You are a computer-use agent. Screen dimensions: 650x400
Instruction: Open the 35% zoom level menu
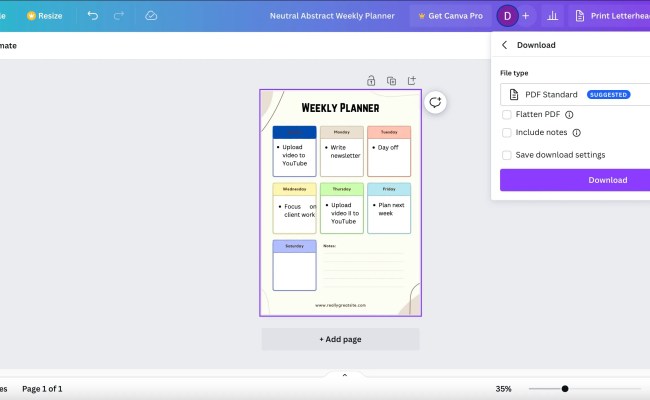(x=503, y=389)
